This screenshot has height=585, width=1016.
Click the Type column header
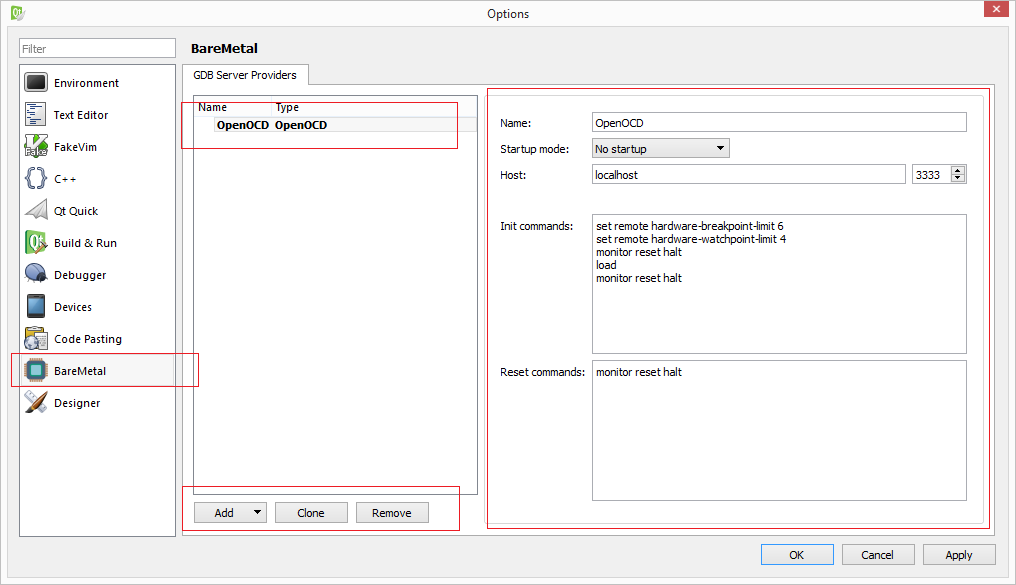(x=287, y=107)
